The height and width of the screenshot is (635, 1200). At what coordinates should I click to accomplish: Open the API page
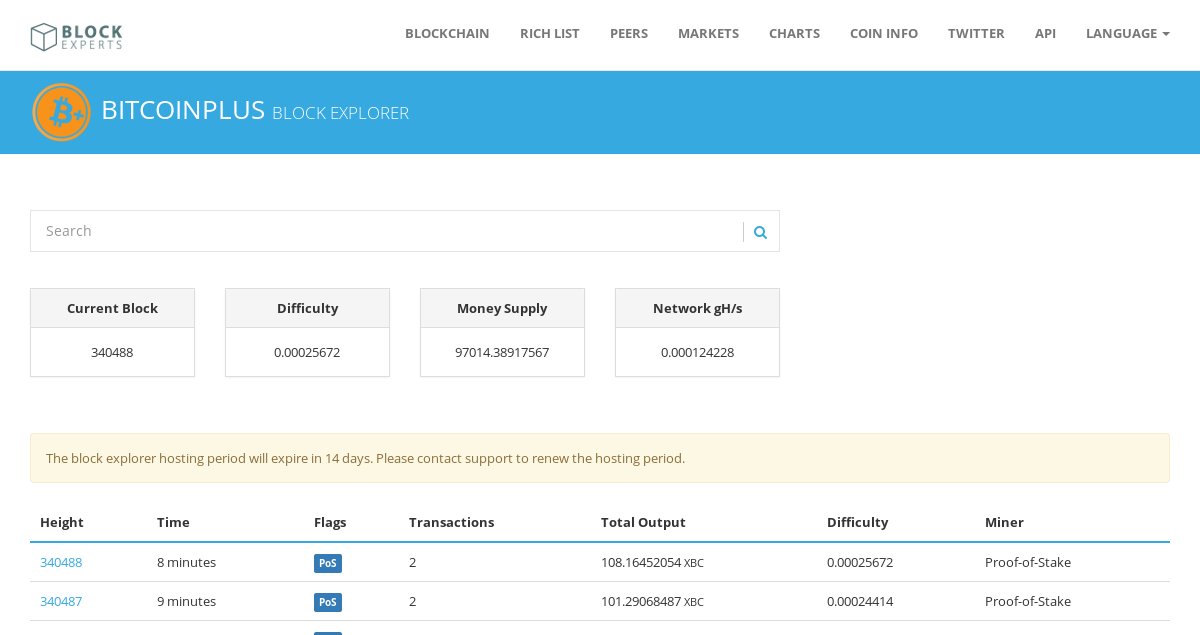click(x=1045, y=33)
